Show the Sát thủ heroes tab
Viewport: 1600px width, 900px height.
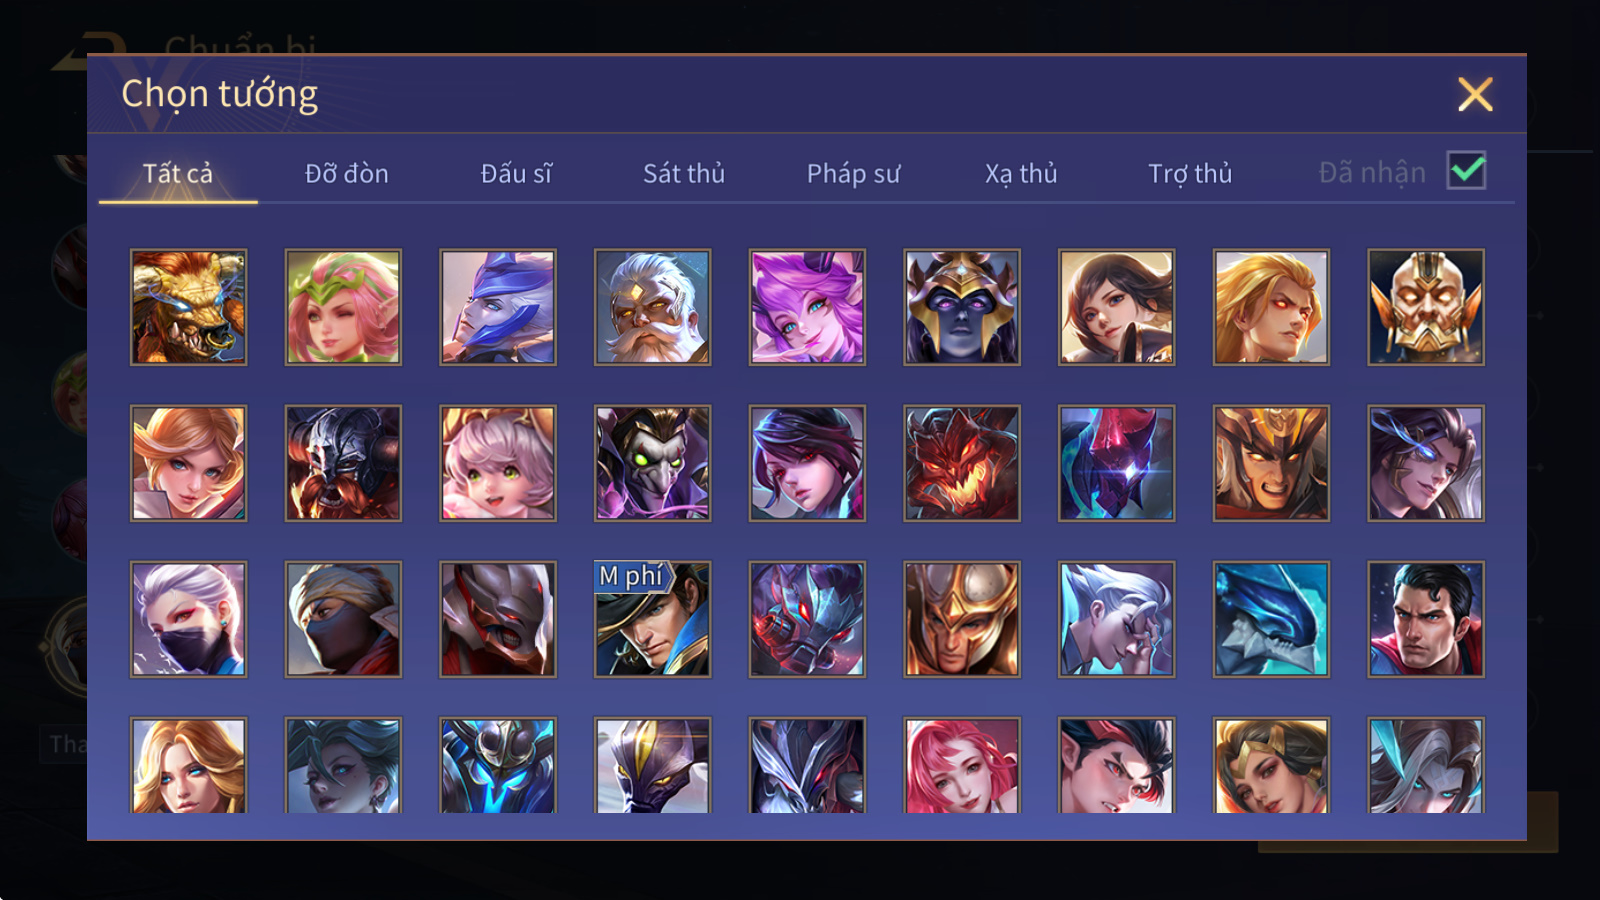[x=684, y=174]
